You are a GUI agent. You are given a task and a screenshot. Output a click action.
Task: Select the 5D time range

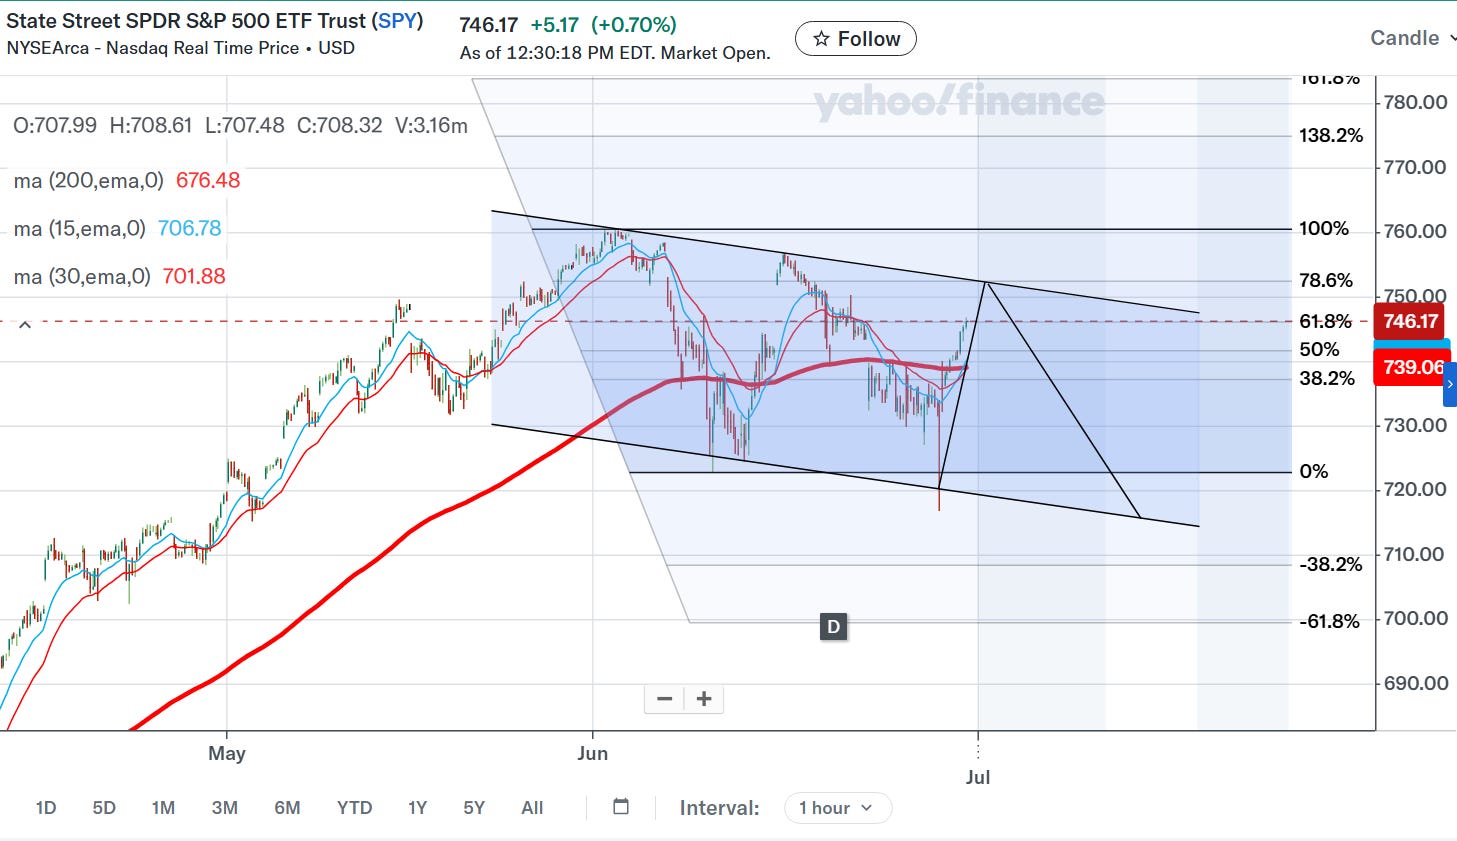coord(104,808)
